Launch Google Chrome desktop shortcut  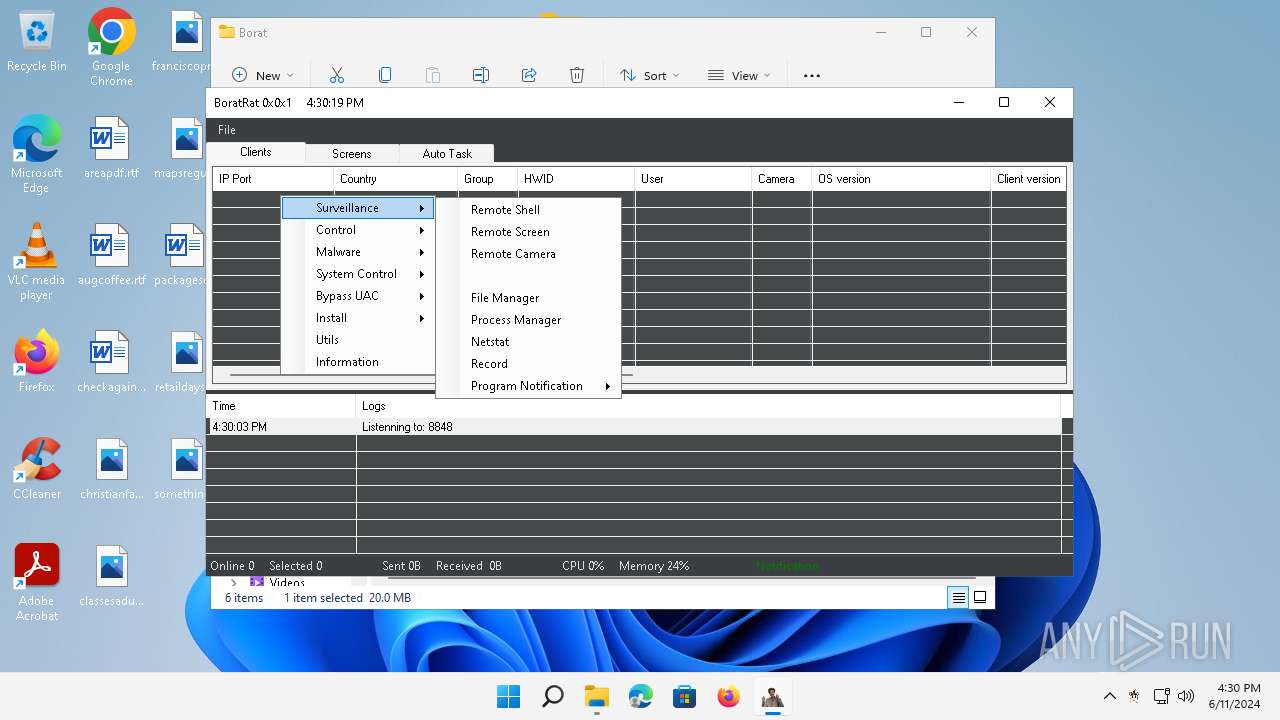pyautogui.click(x=111, y=47)
